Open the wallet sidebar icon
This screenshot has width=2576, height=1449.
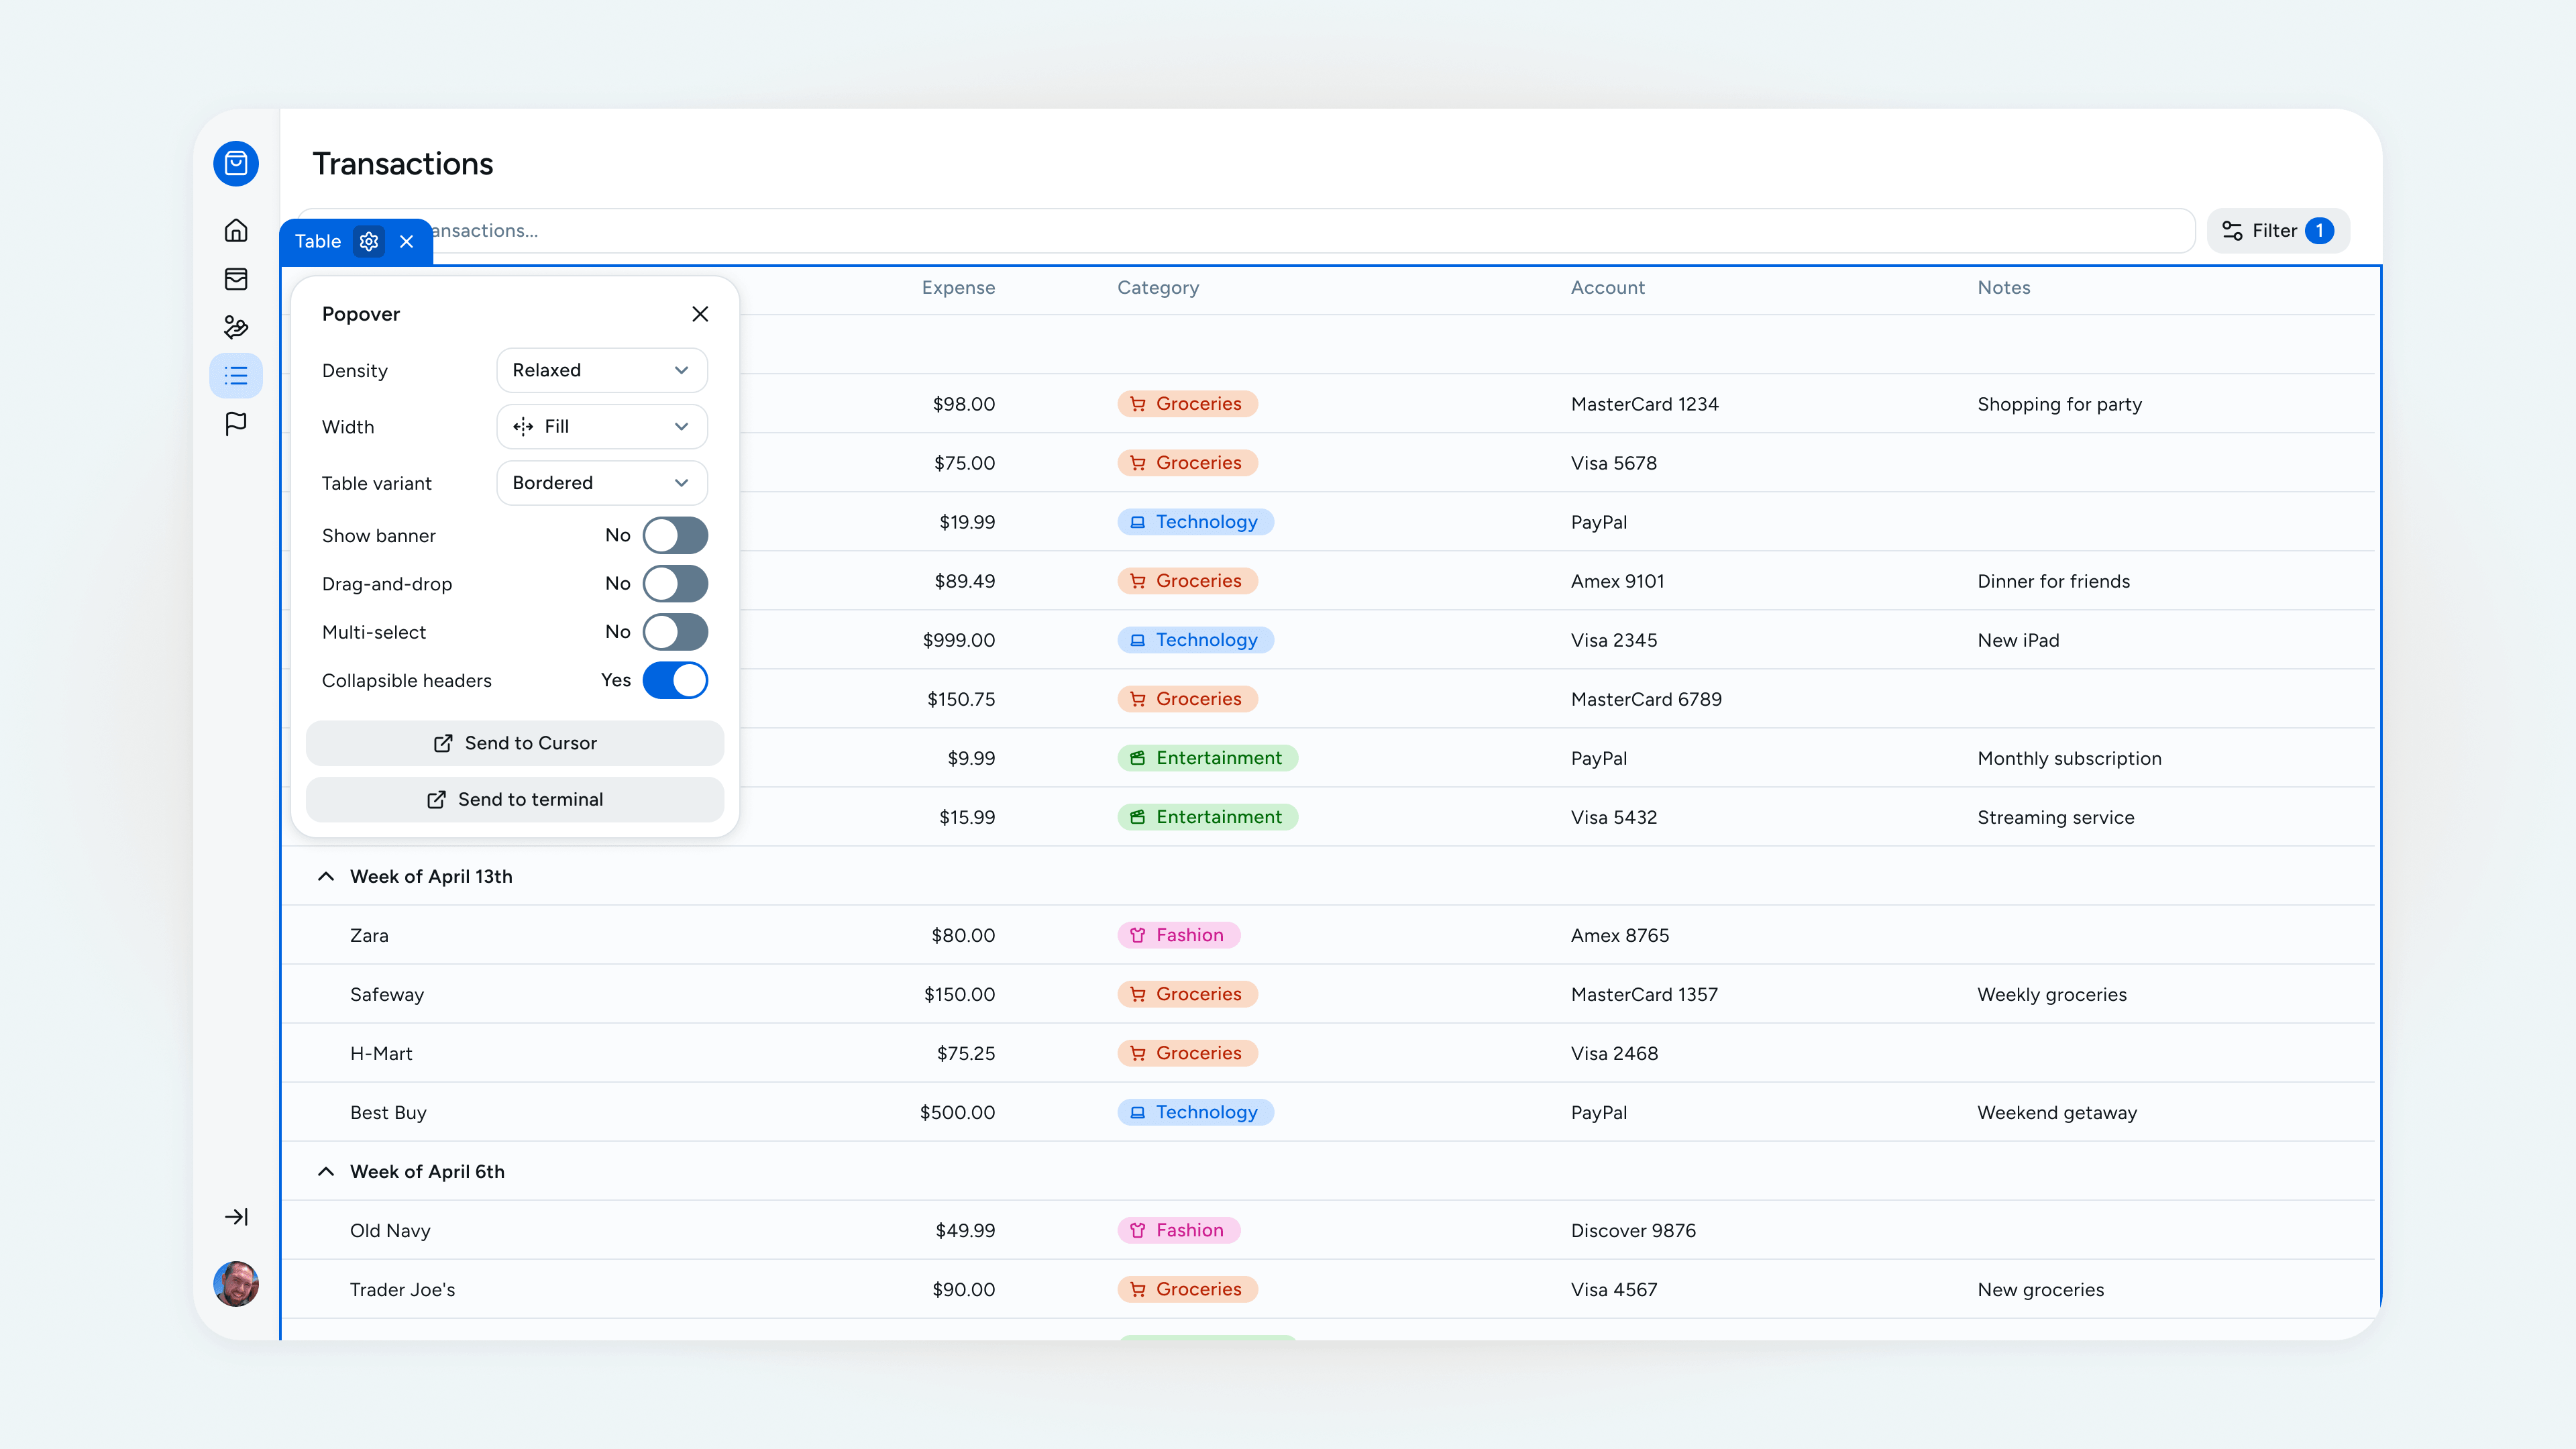coord(236,279)
